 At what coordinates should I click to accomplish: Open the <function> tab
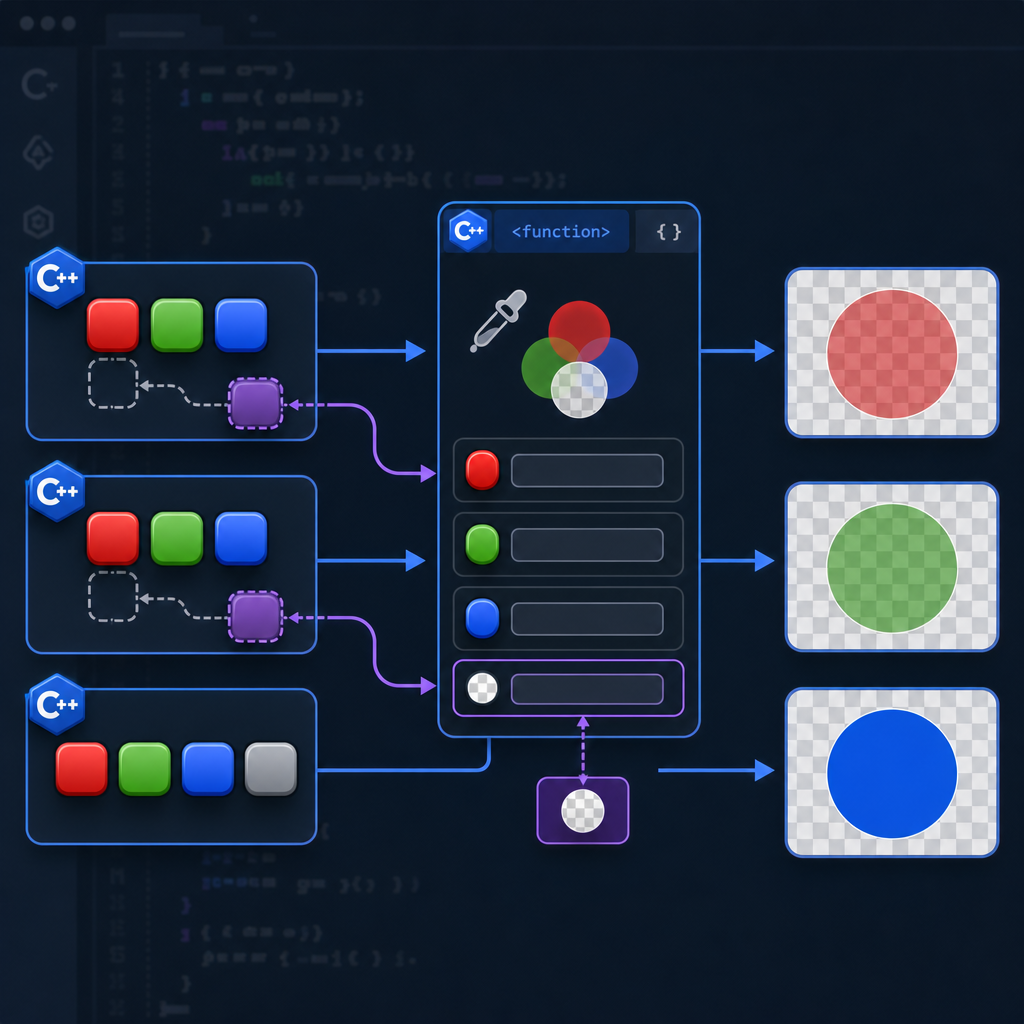tap(561, 231)
